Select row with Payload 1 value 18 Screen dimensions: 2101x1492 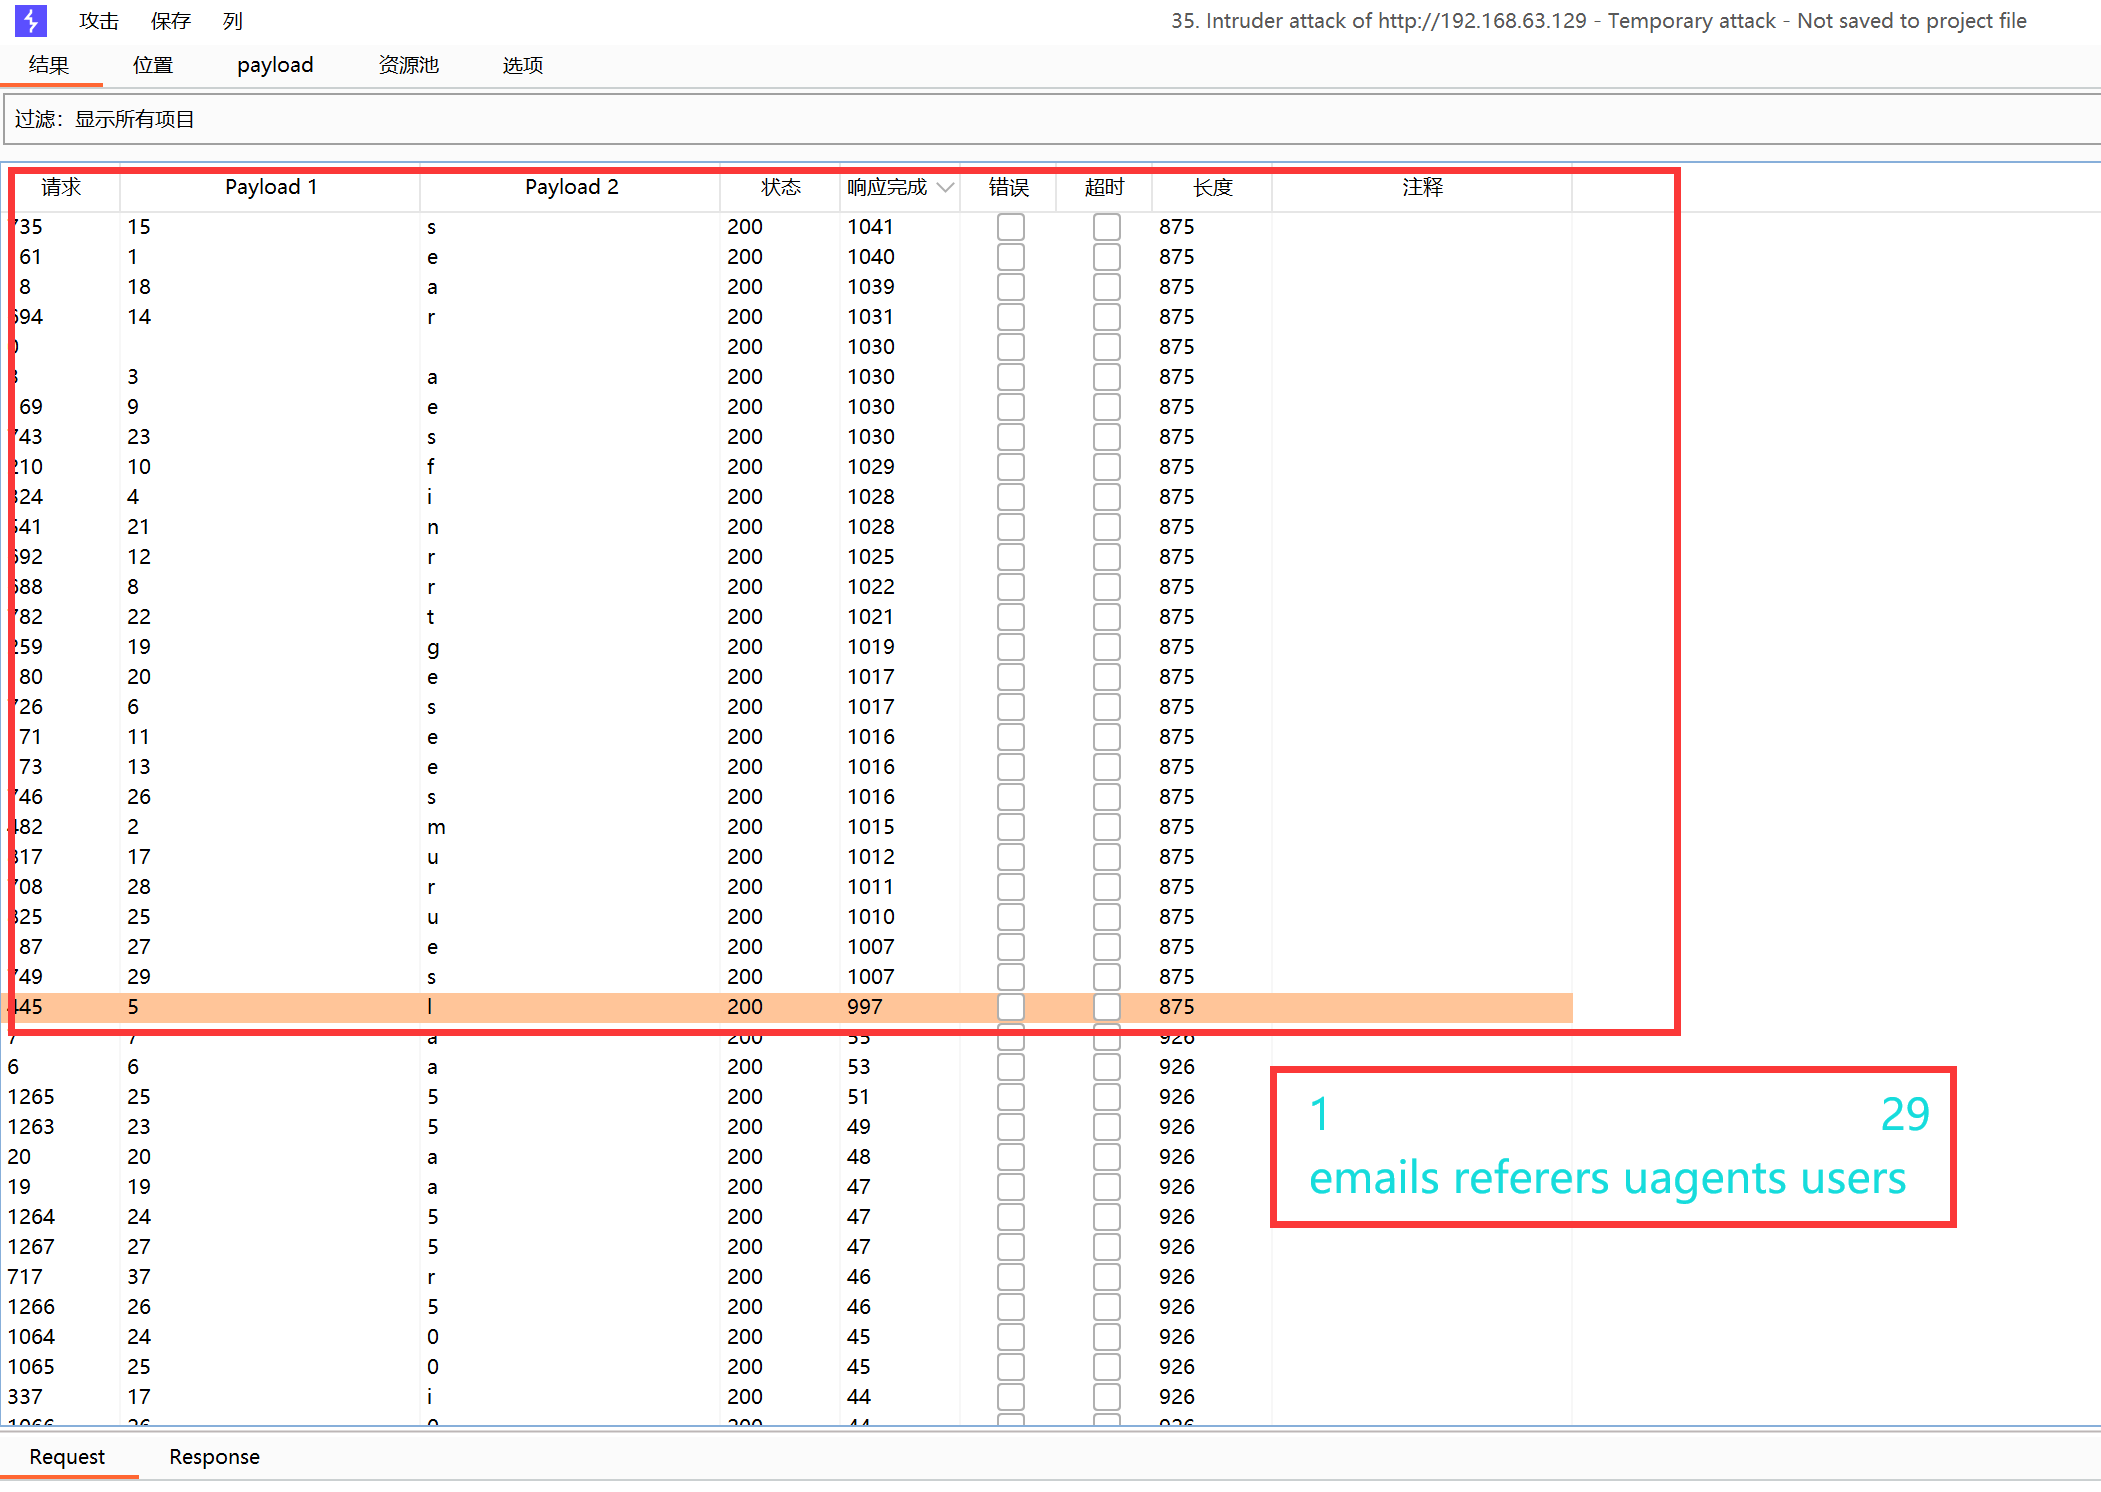pos(788,287)
